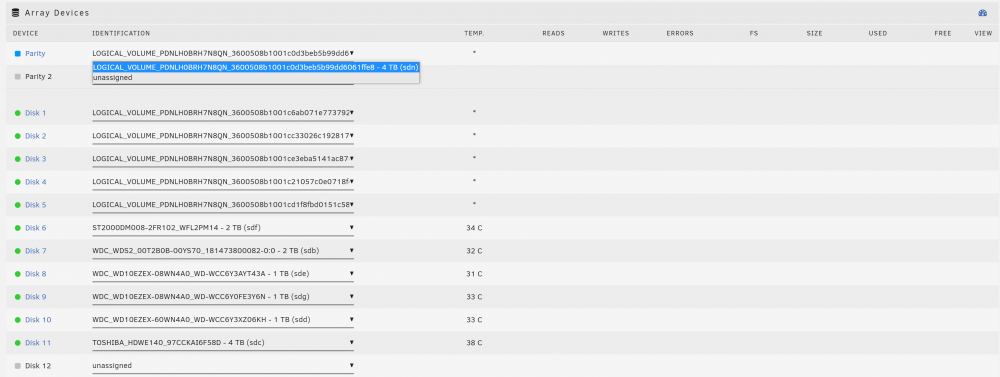This screenshot has width=1000, height=377.
Task: Open Disk 2 identification dropdown
Action: pyautogui.click(x=223, y=136)
